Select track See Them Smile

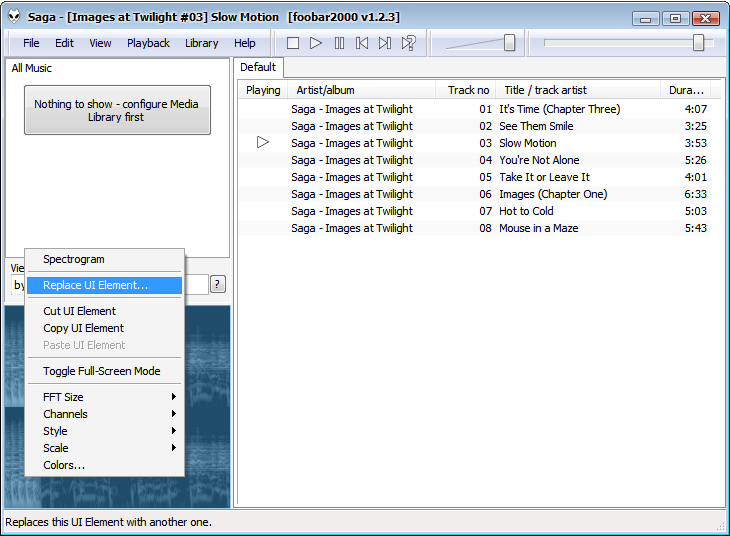click(475, 126)
